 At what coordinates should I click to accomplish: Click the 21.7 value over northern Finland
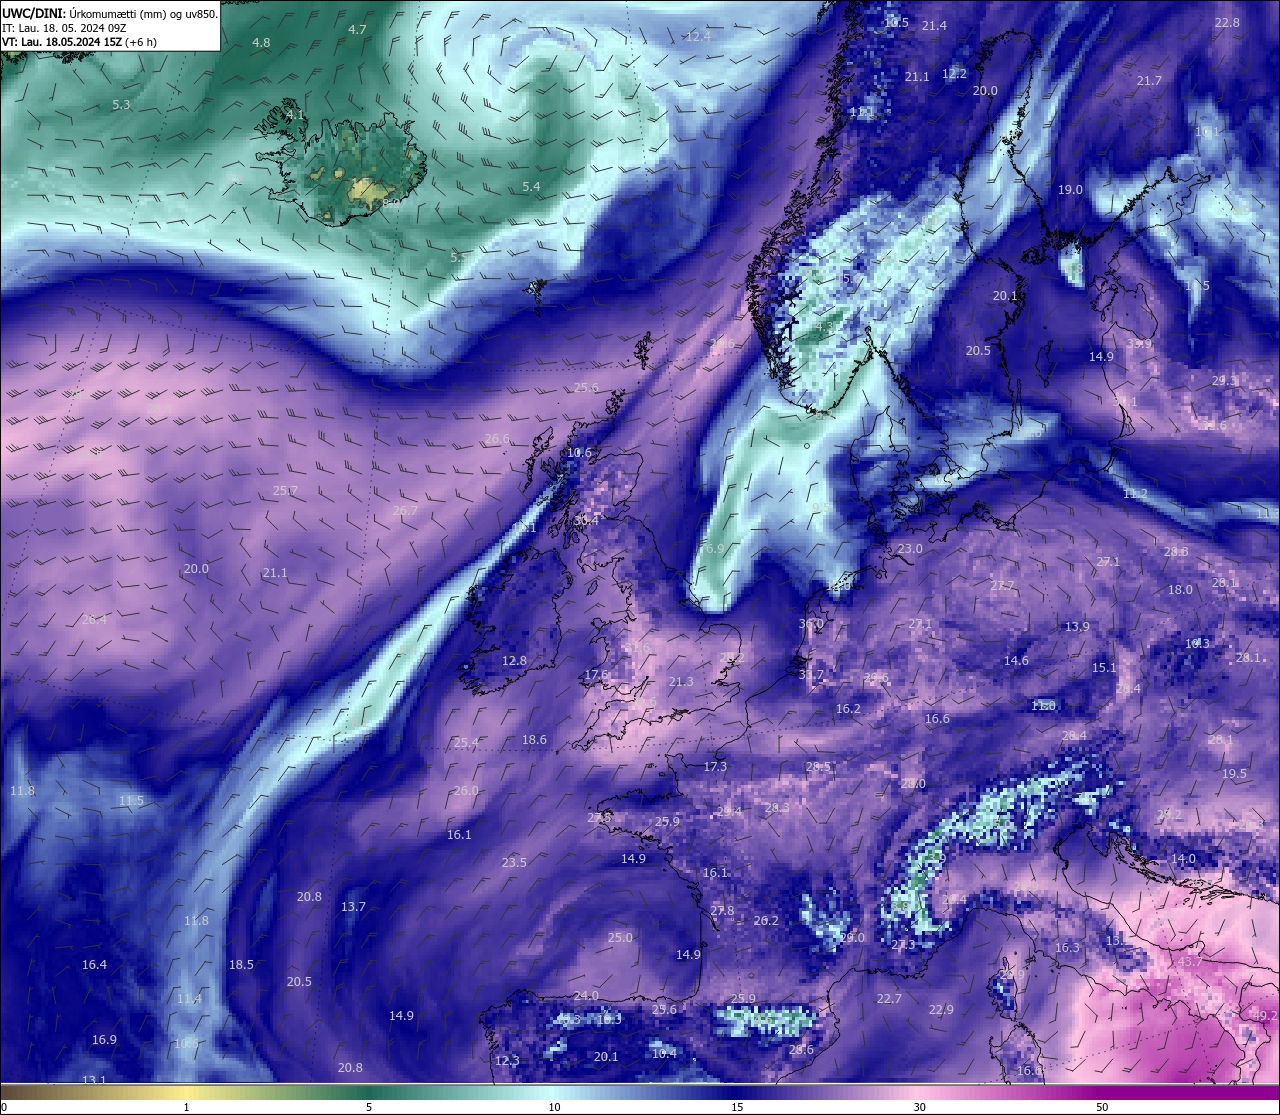pos(1149,81)
